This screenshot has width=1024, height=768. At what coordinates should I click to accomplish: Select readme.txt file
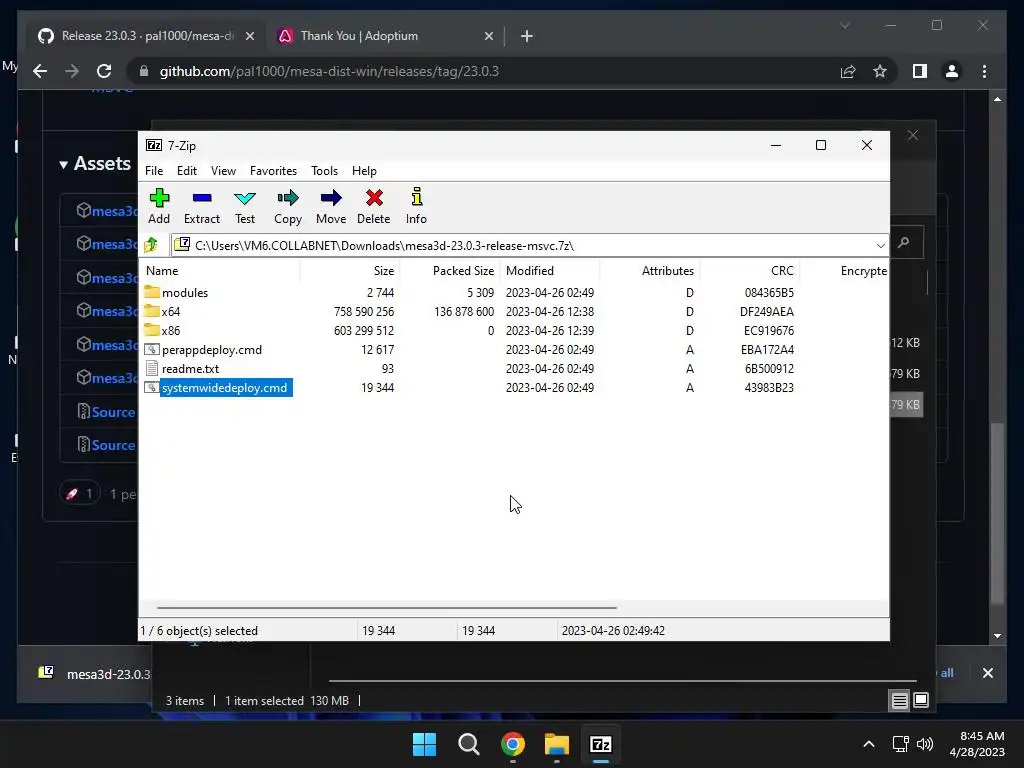tap(182, 368)
